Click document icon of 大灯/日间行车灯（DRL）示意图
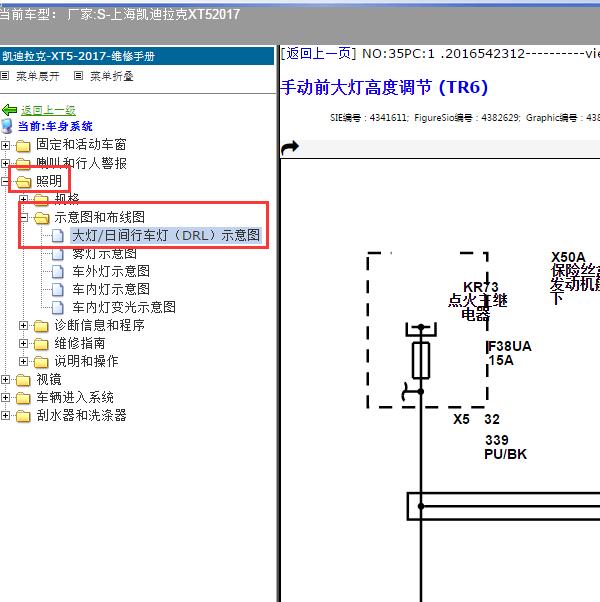The height and width of the screenshot is (602, 600). (x=58, y=235)
